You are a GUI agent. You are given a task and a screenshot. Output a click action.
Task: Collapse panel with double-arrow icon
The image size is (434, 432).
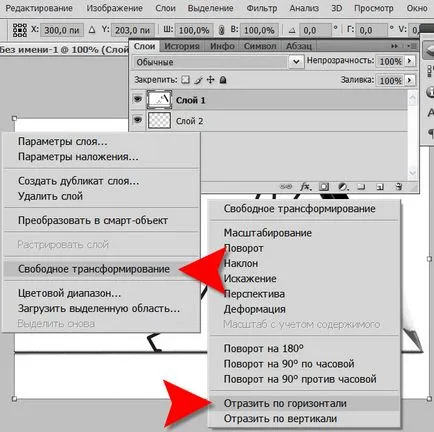pyautogui.click(x=394, y=46)
